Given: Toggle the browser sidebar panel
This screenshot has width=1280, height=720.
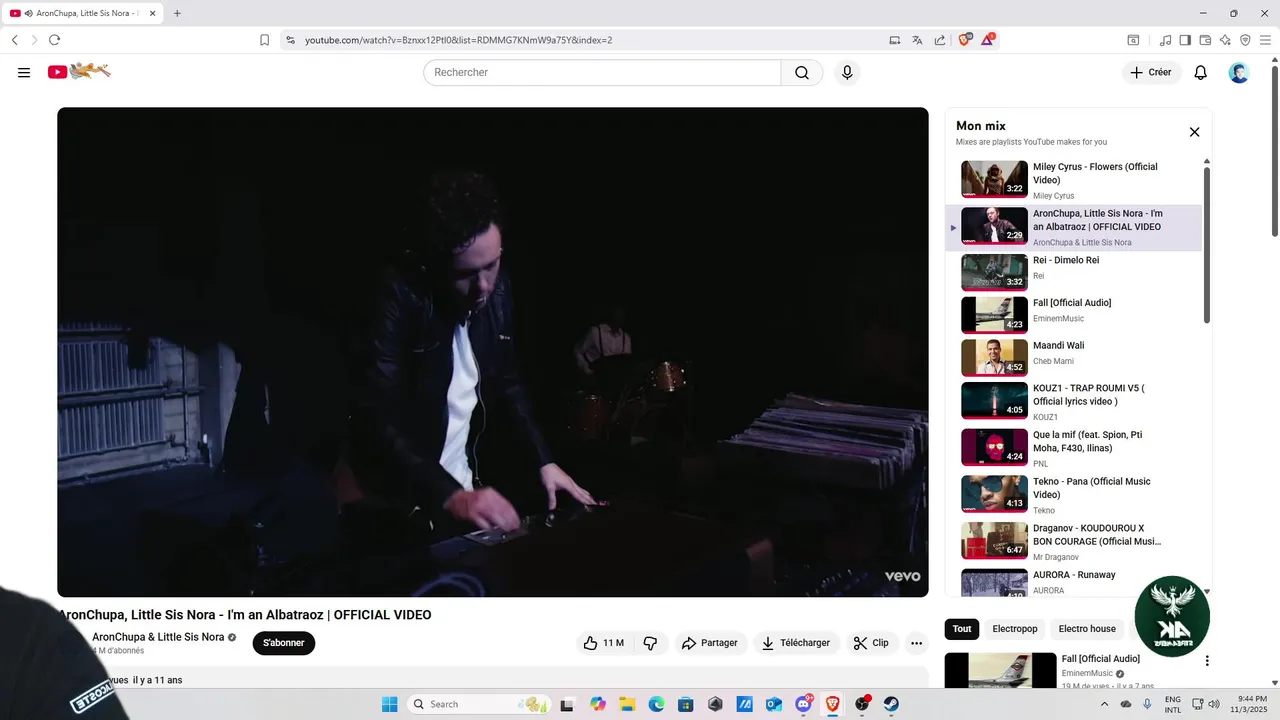Looking at the screenshot, I should [1185, 40].
